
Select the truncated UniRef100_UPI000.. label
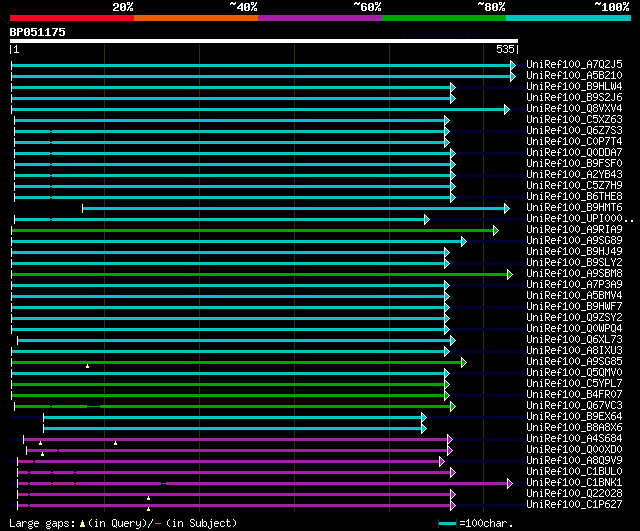580,219
